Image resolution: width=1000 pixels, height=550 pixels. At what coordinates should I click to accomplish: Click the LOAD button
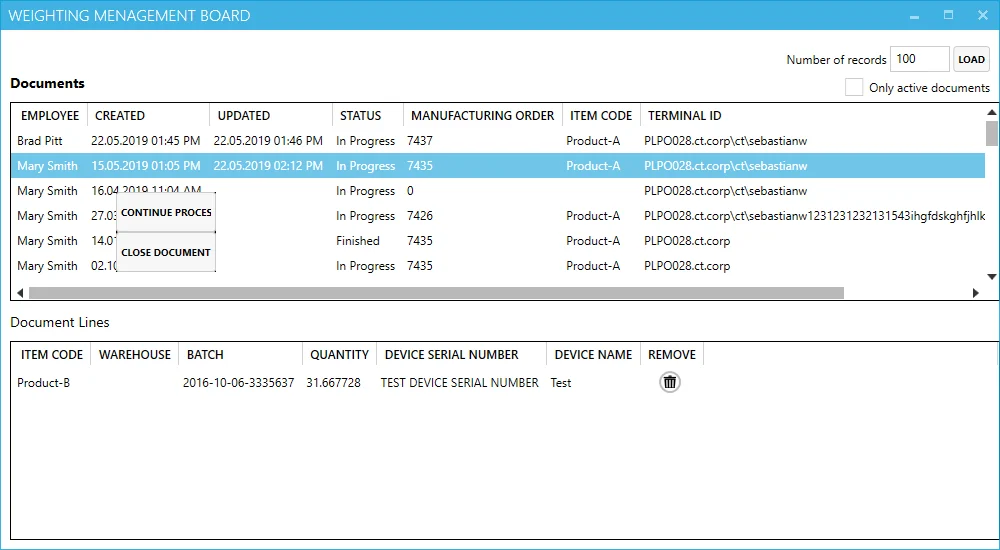point(971,59)
